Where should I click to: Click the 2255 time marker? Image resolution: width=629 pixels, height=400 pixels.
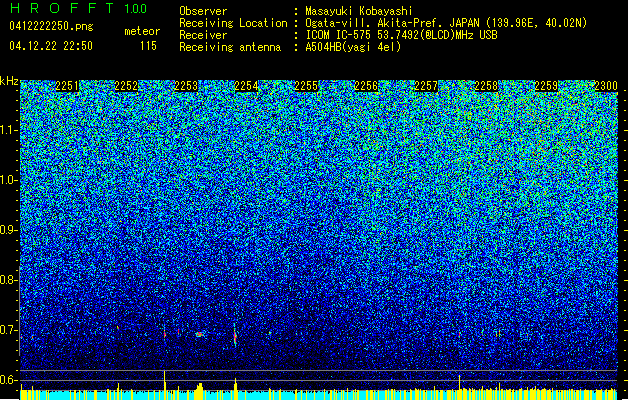(306, 86)
